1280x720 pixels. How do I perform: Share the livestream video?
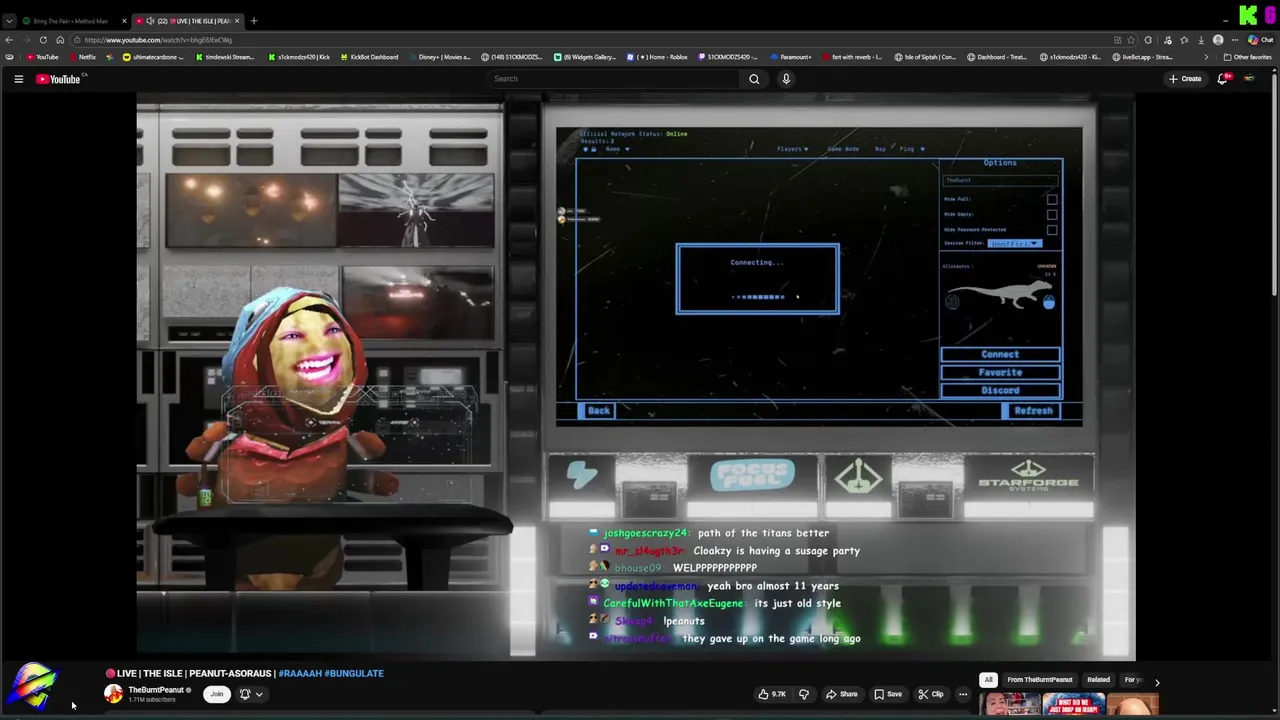click(x=841, y=694)
